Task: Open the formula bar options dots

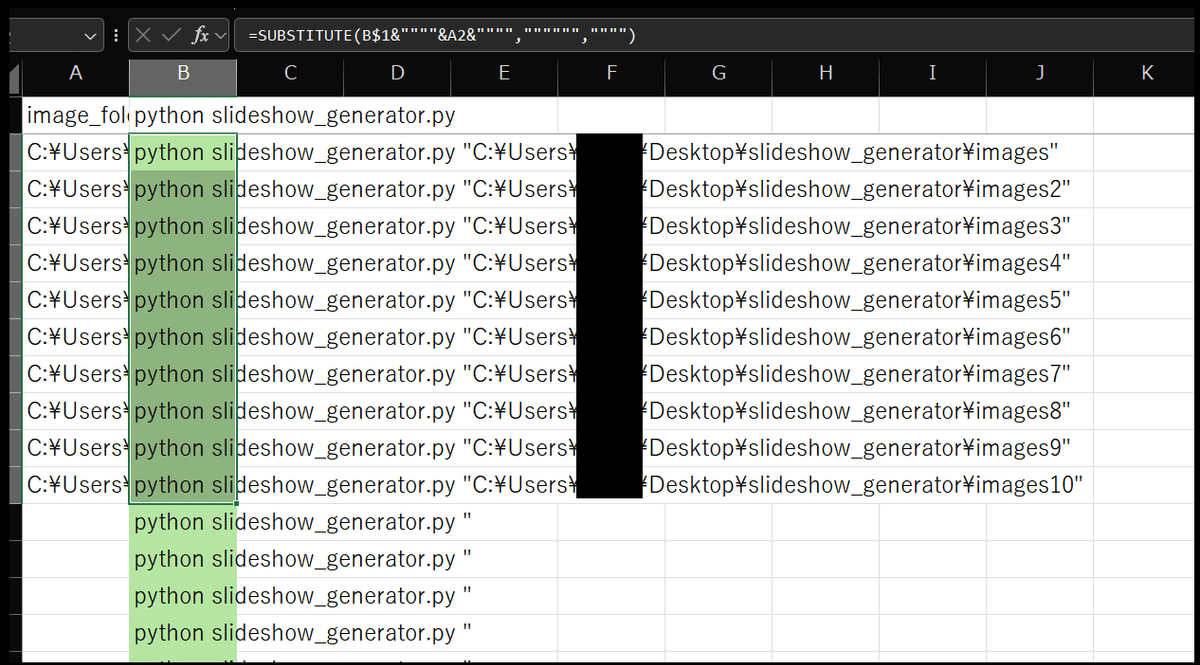Action: [x=117, y=36]
